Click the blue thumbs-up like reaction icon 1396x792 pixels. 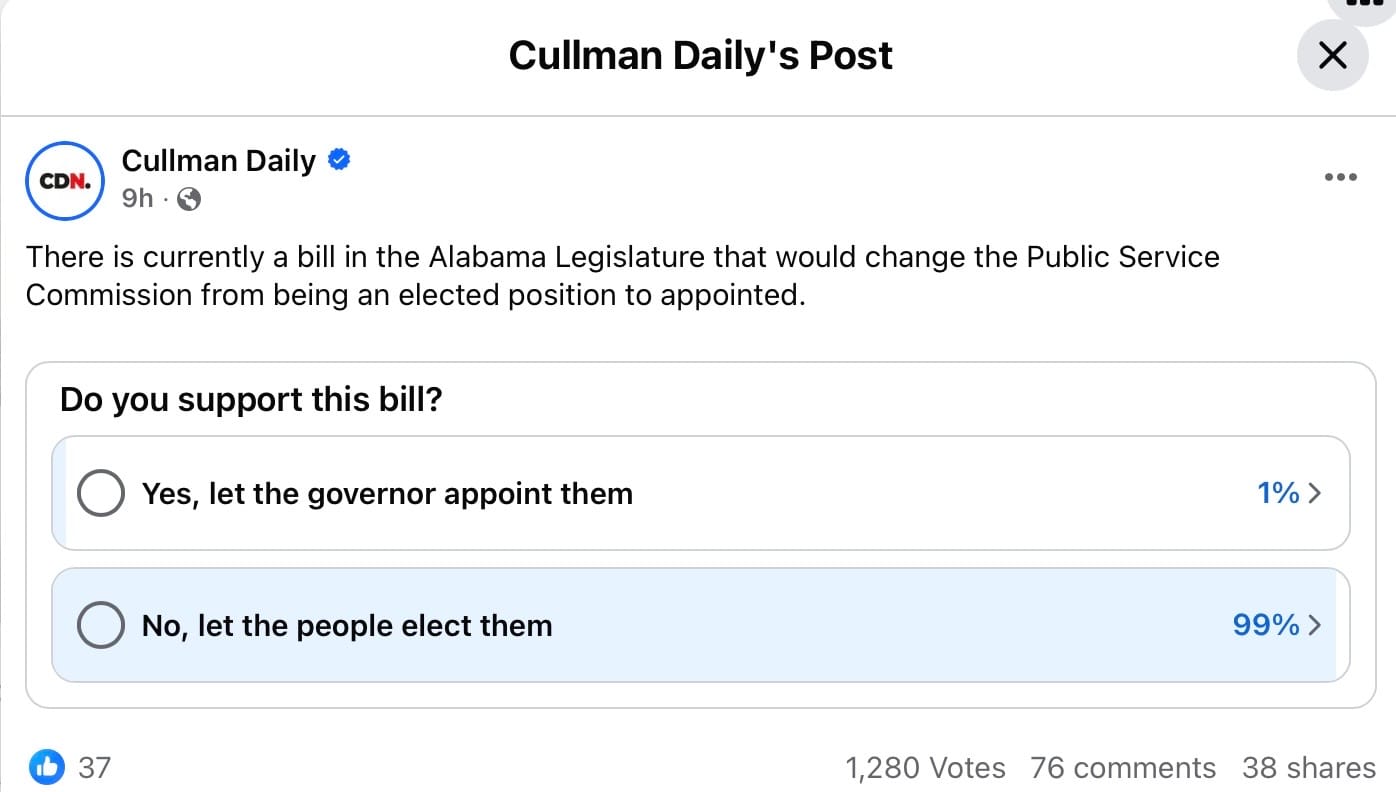47,767
